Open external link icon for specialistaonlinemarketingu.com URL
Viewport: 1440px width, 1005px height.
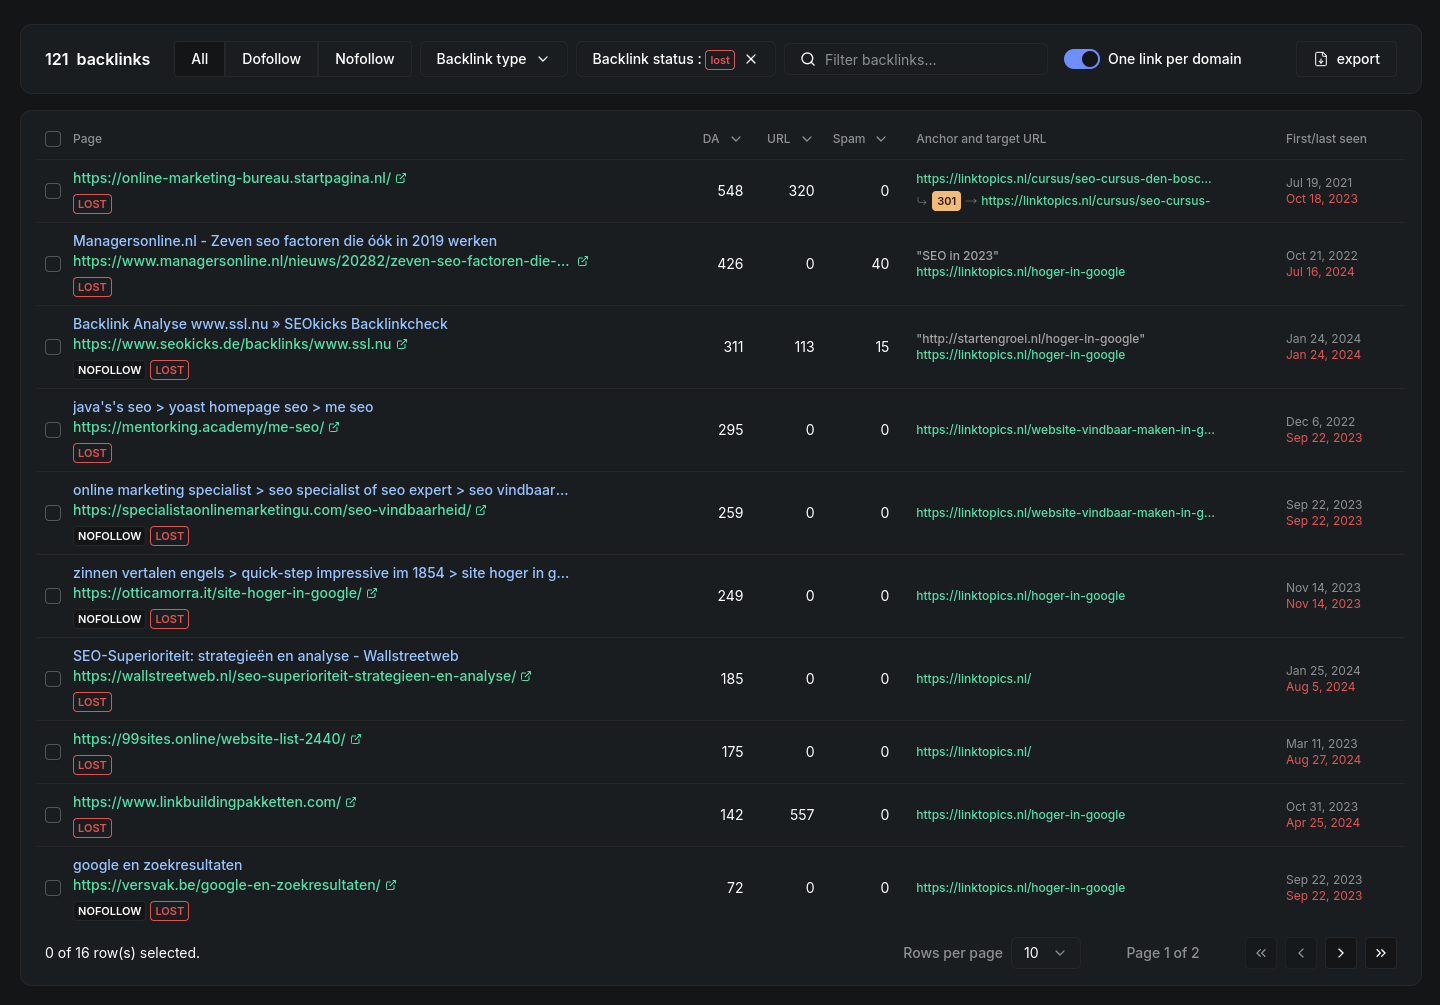coord(481,510)
